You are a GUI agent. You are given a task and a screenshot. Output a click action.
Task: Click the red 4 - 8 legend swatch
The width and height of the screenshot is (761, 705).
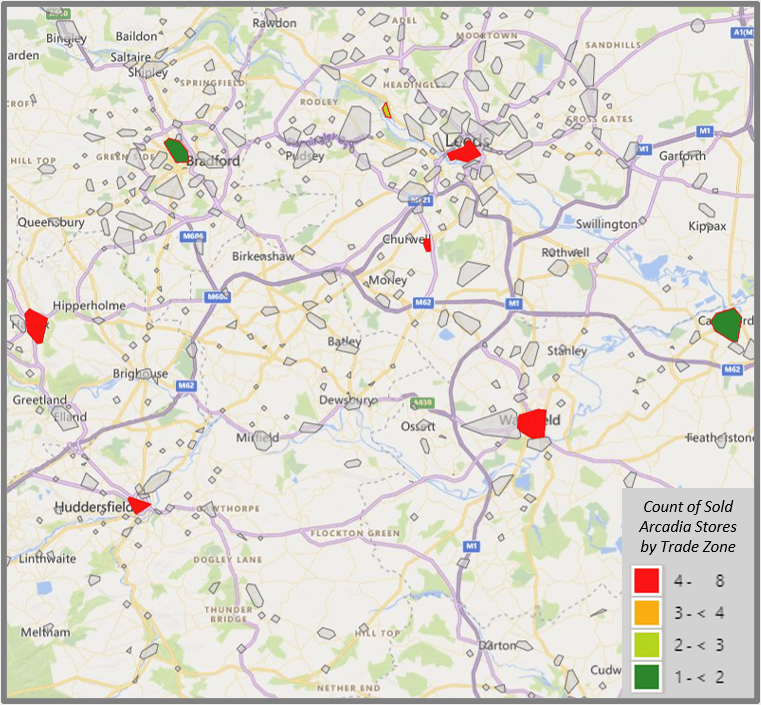click(x=646, y=580)
